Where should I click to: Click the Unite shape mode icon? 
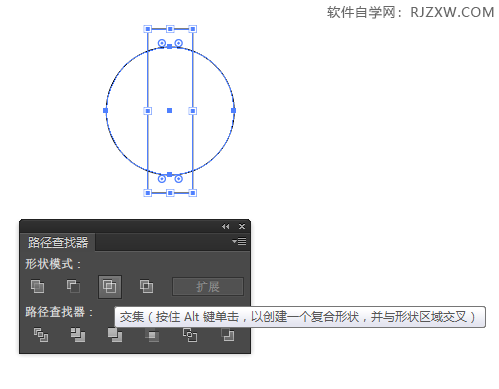(x=37, y=286)
